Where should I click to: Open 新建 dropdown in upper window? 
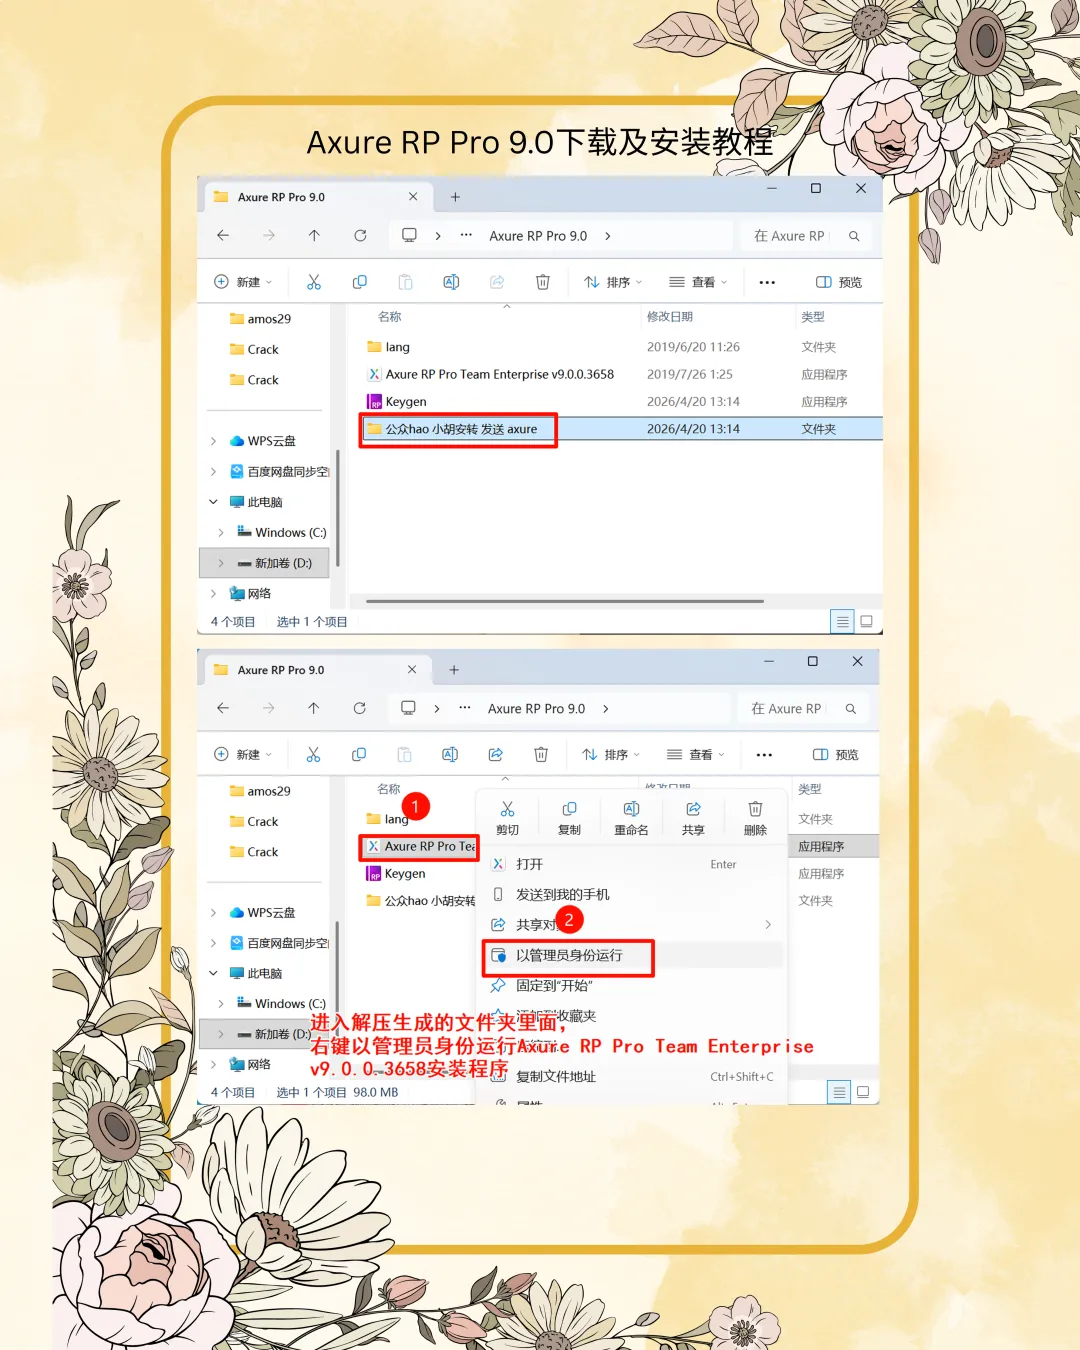click(243, 282)
